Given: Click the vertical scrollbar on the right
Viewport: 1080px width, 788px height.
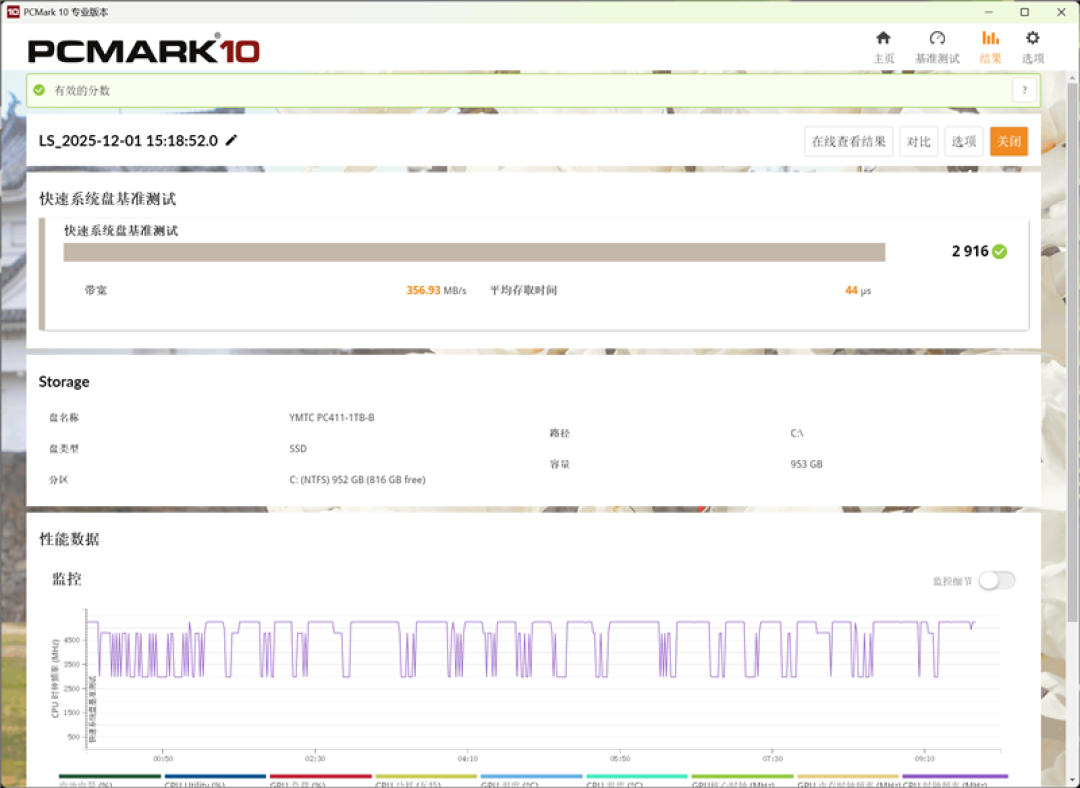Looking at the screenshot, I should coord(1073,351).
